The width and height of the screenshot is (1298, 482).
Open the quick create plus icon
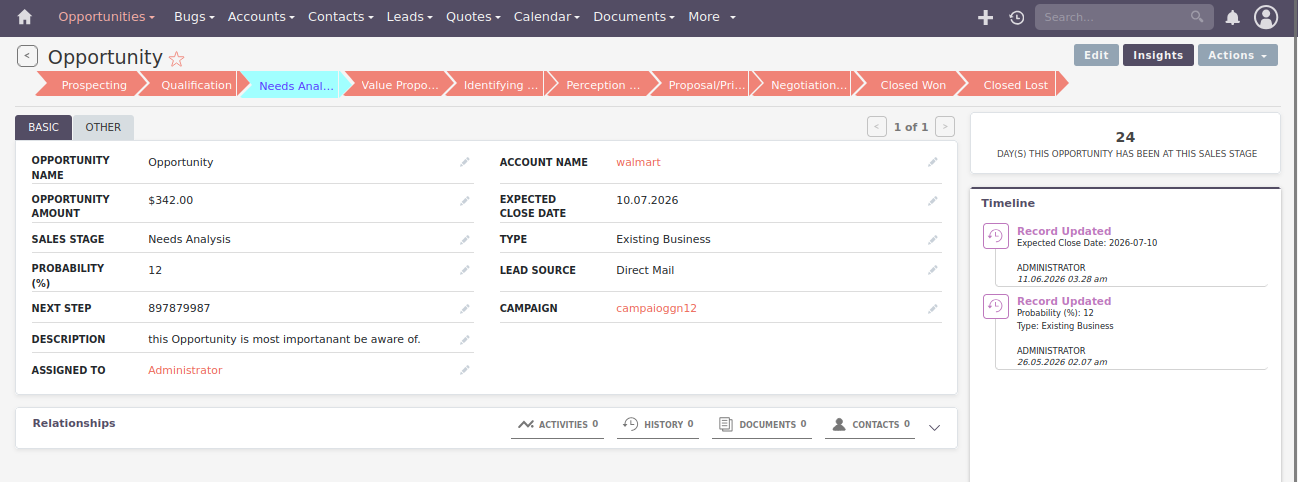[x=985, y=17]
